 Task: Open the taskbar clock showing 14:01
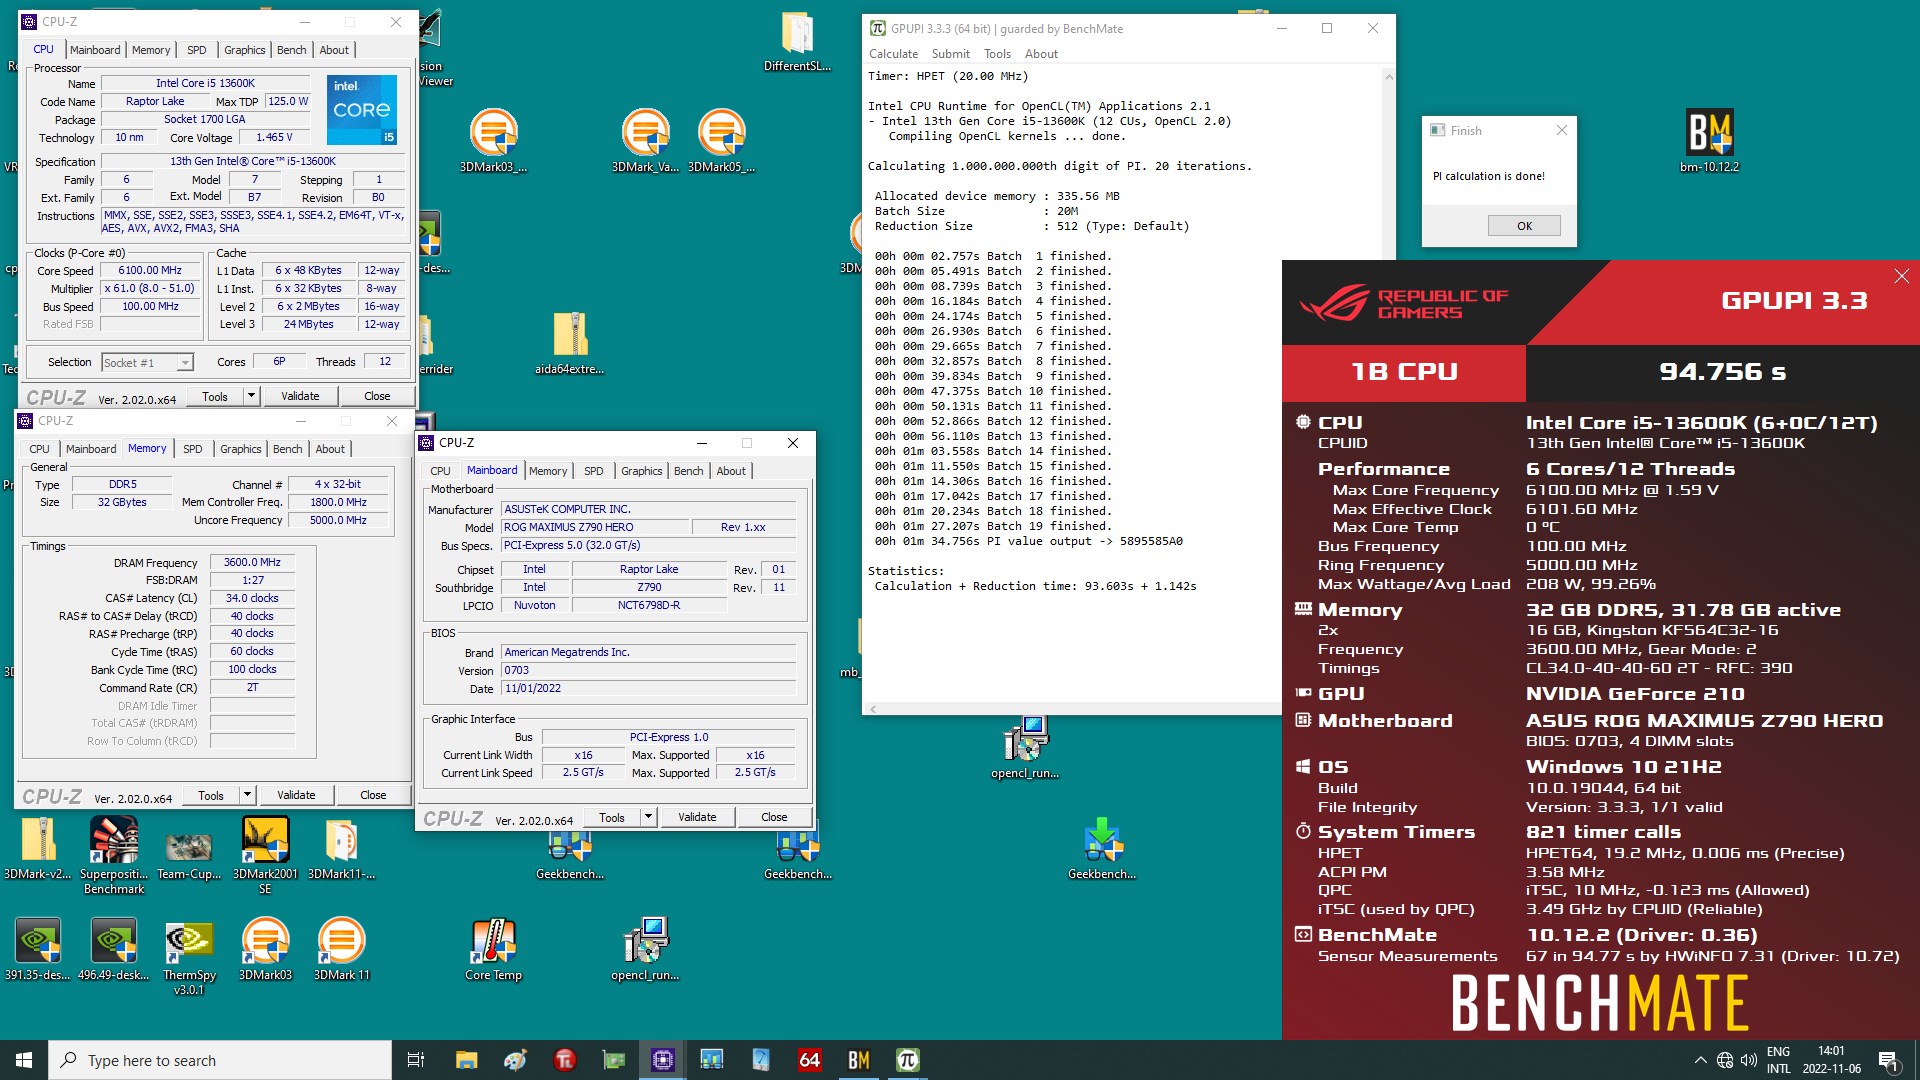1831,1060
